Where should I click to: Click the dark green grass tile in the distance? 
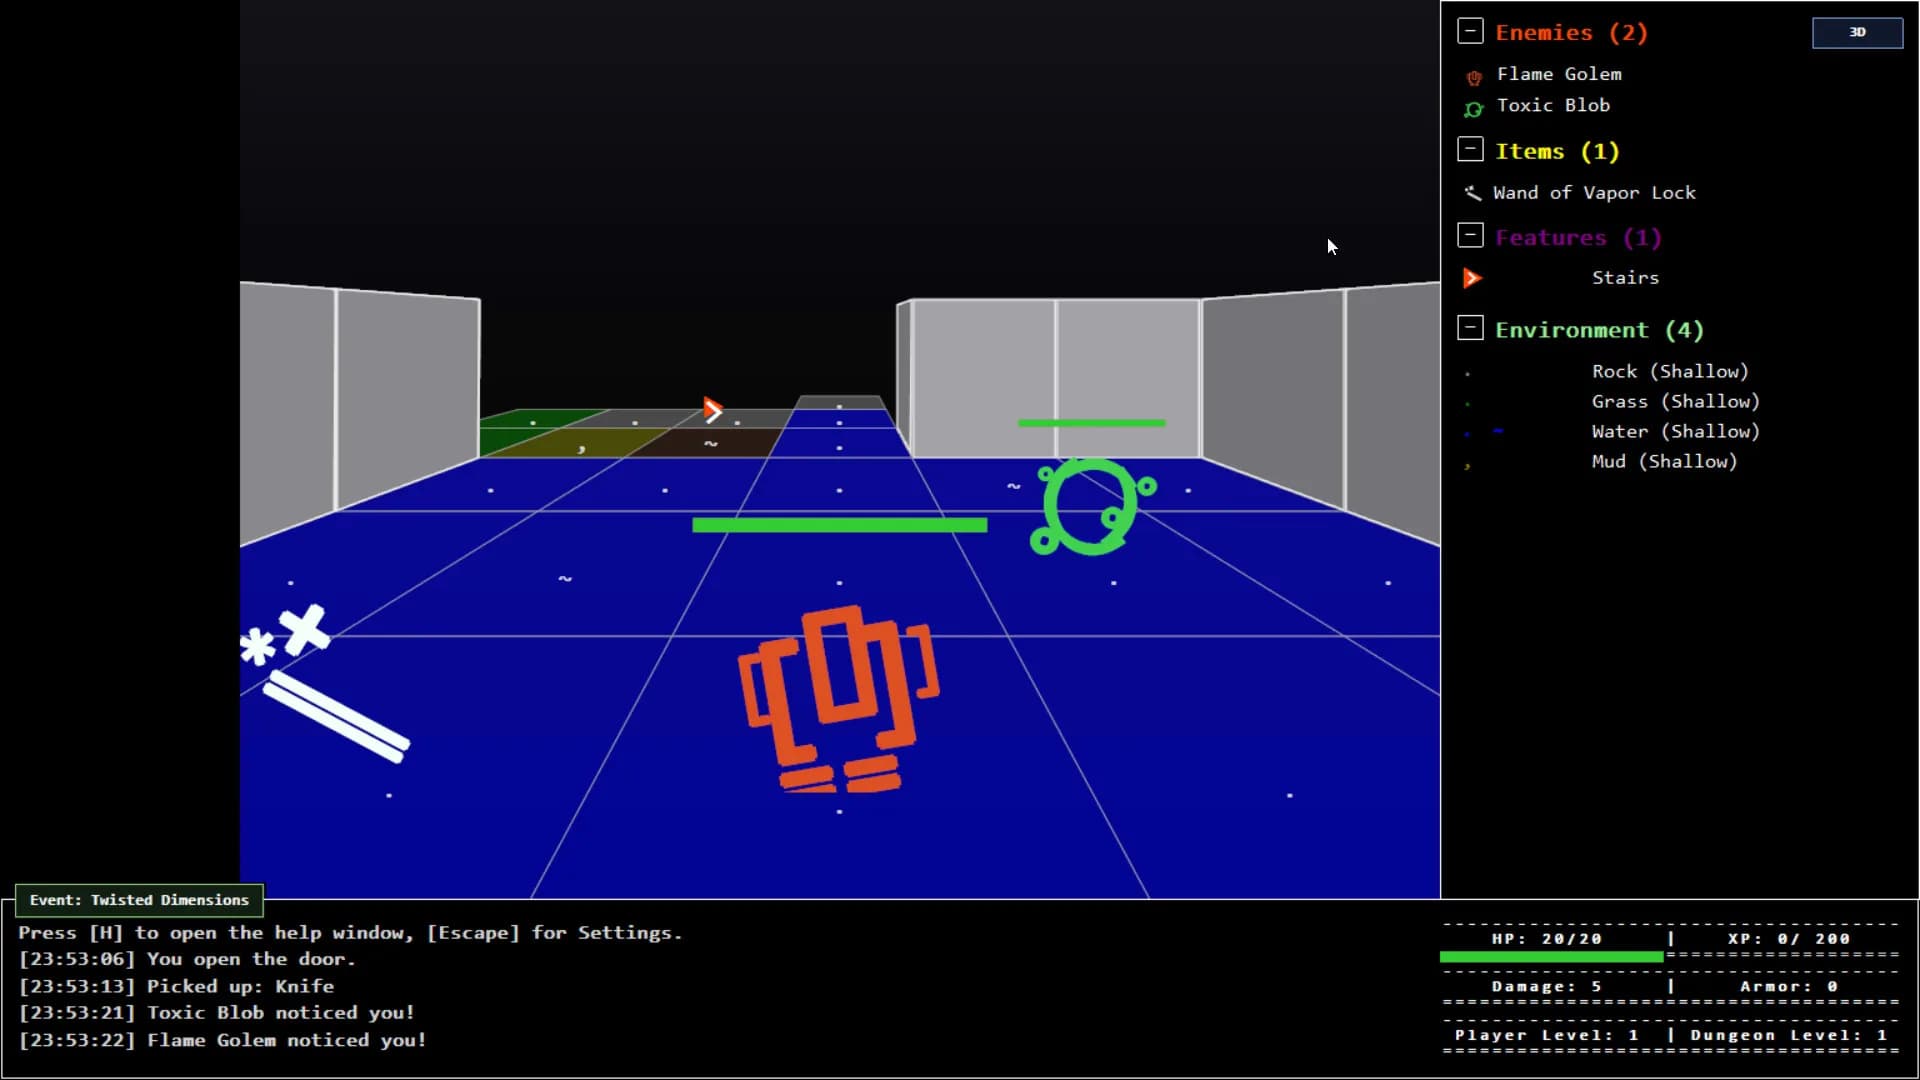(x=543, y=418)
